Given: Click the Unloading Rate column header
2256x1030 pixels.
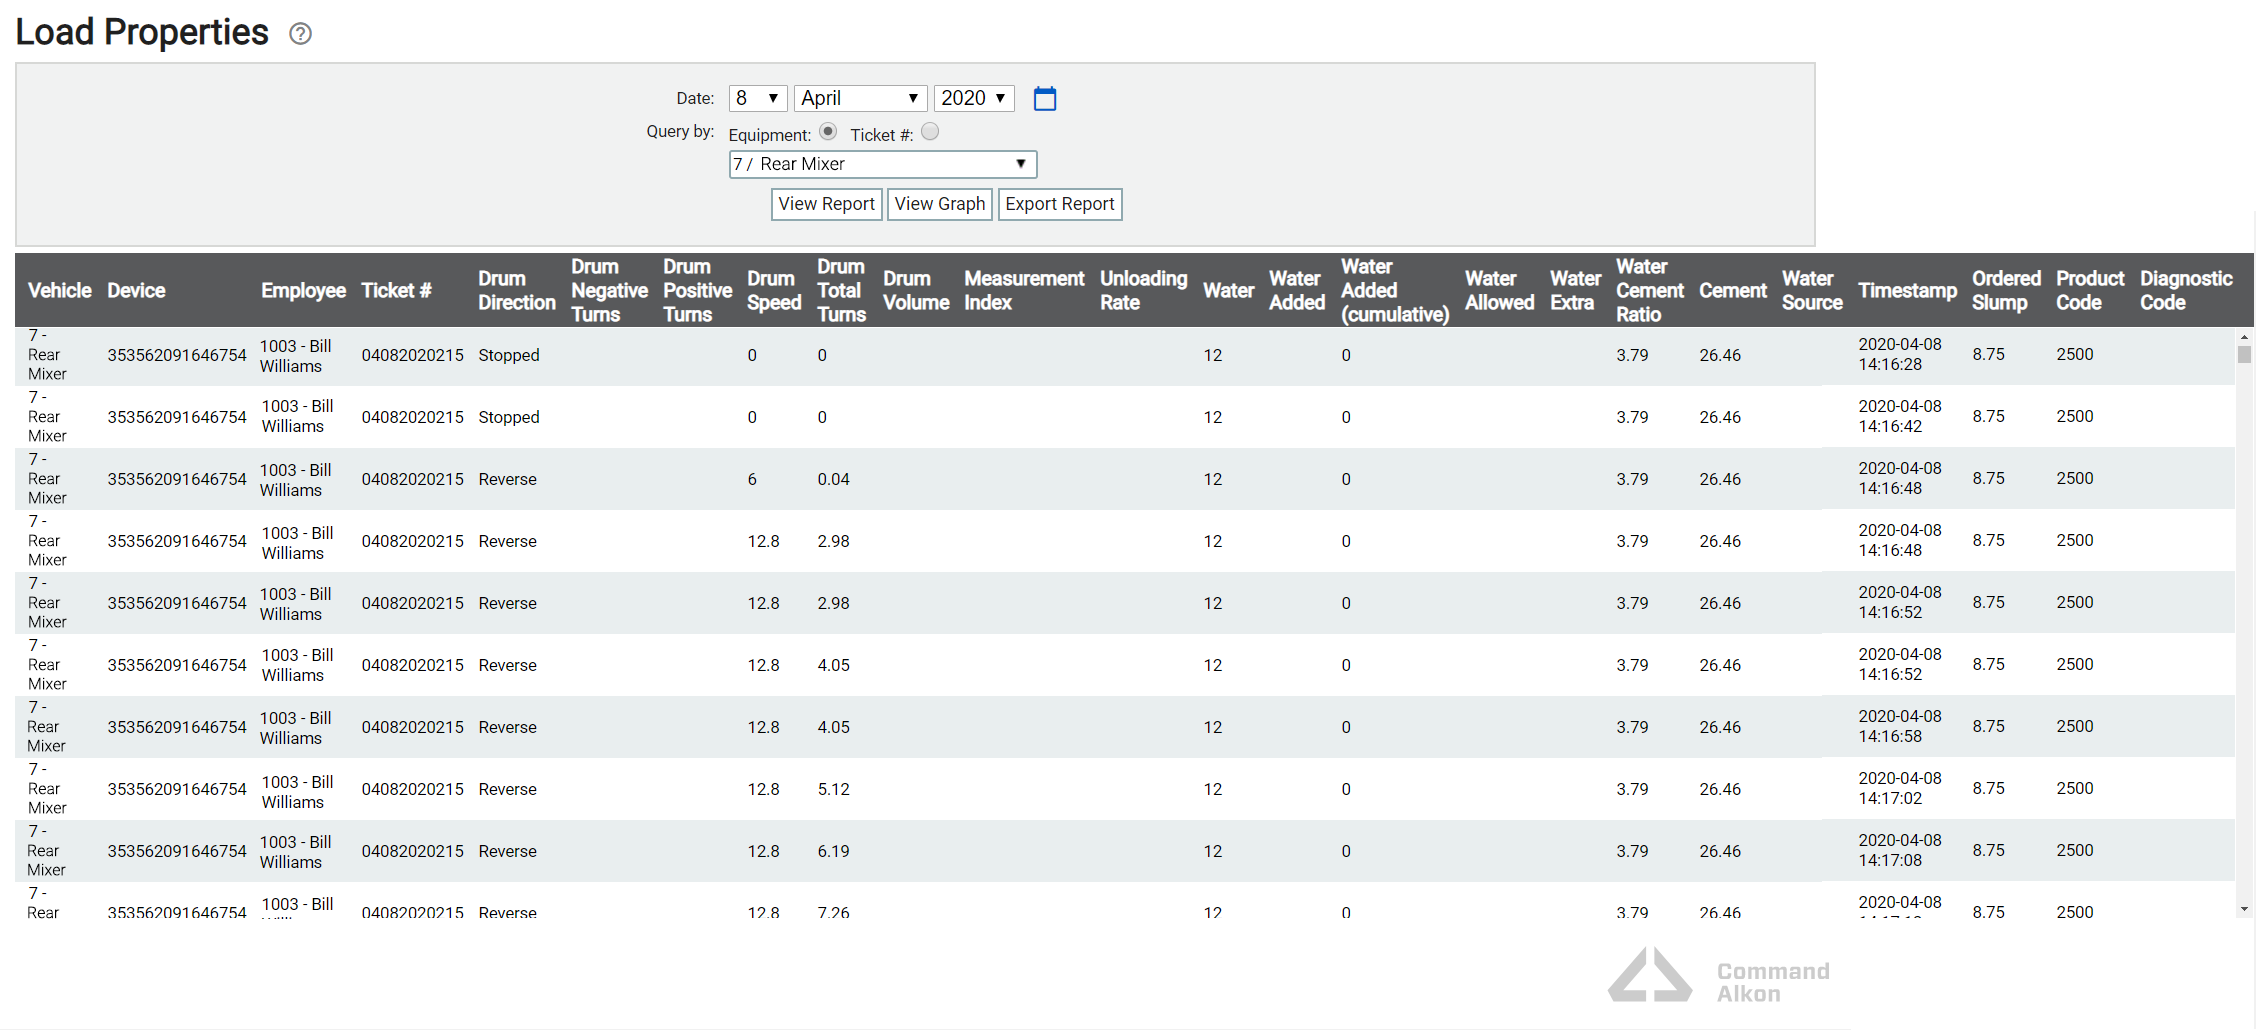Looking at the screenshot, I should click(x=1143, y=290).
